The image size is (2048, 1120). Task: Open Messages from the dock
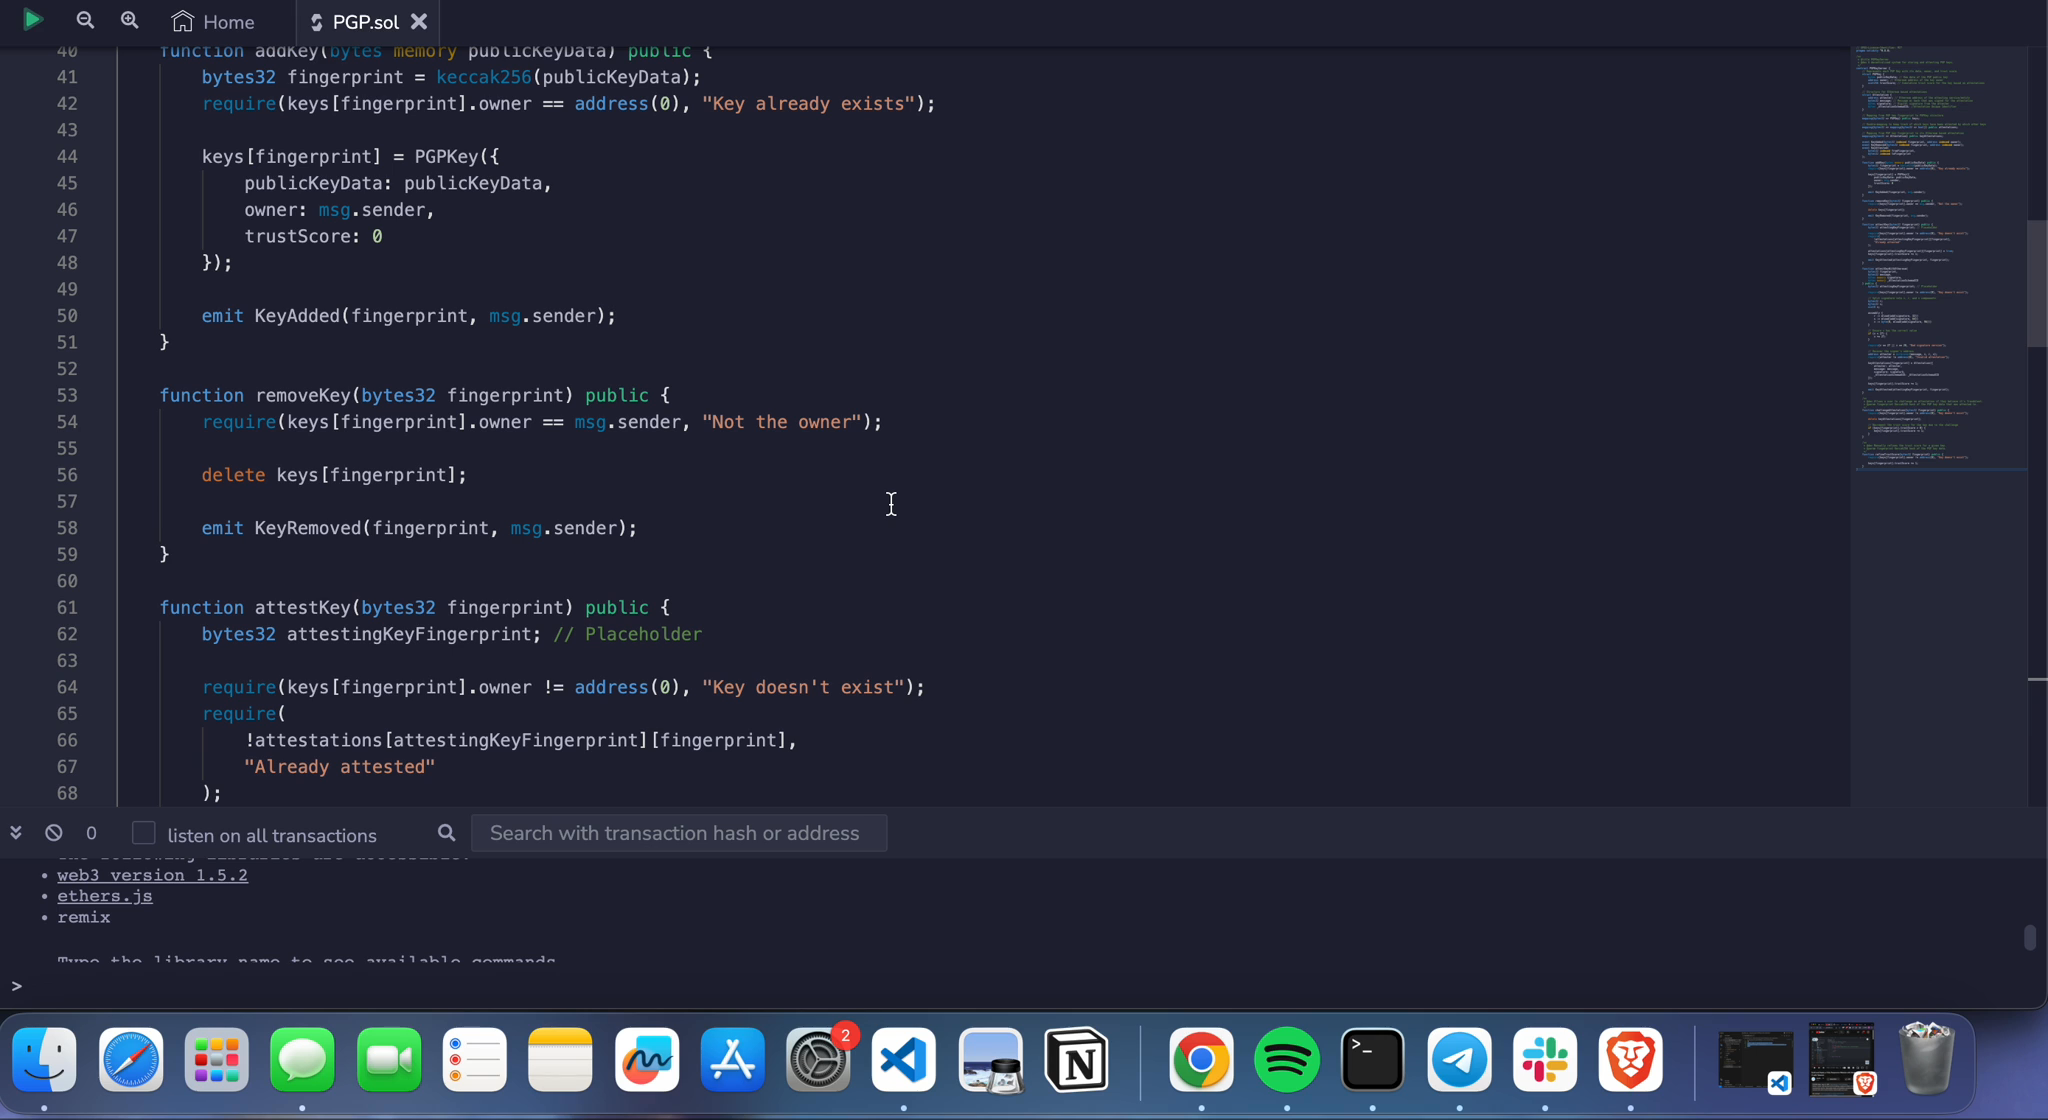[x=303, y=1060]
